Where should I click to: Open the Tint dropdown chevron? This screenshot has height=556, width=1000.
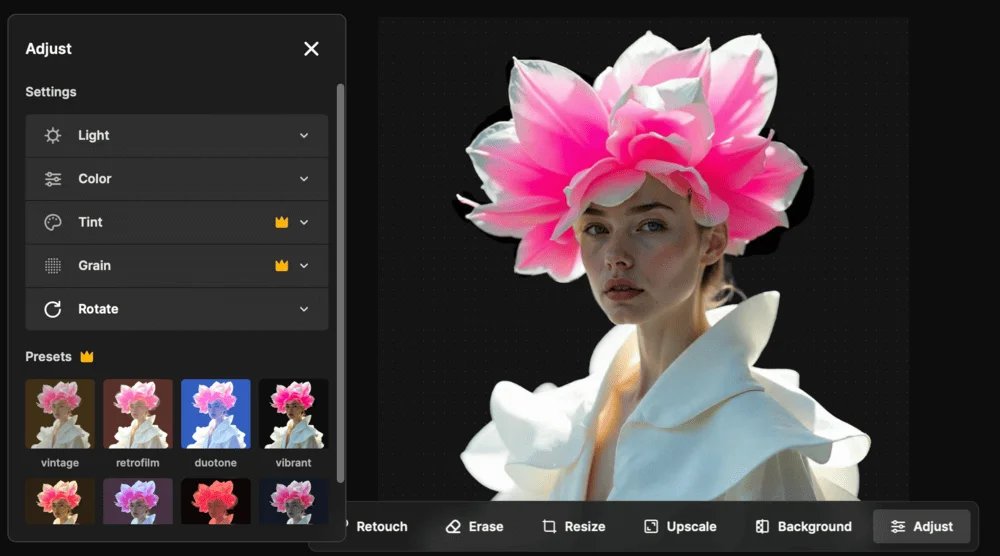pyautogui.click(x=304, y=222)
